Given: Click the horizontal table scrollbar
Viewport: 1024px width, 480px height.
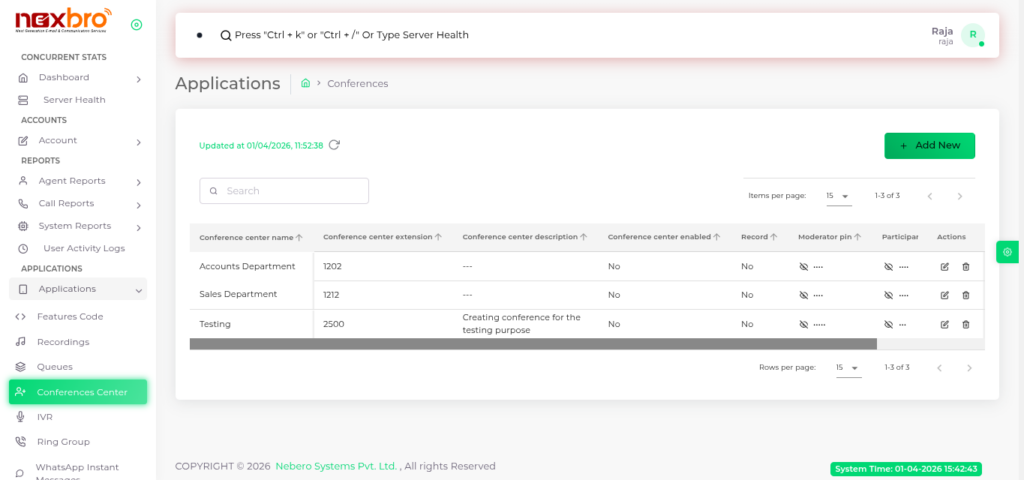Looking at the screenshot, I should [532, 344].
